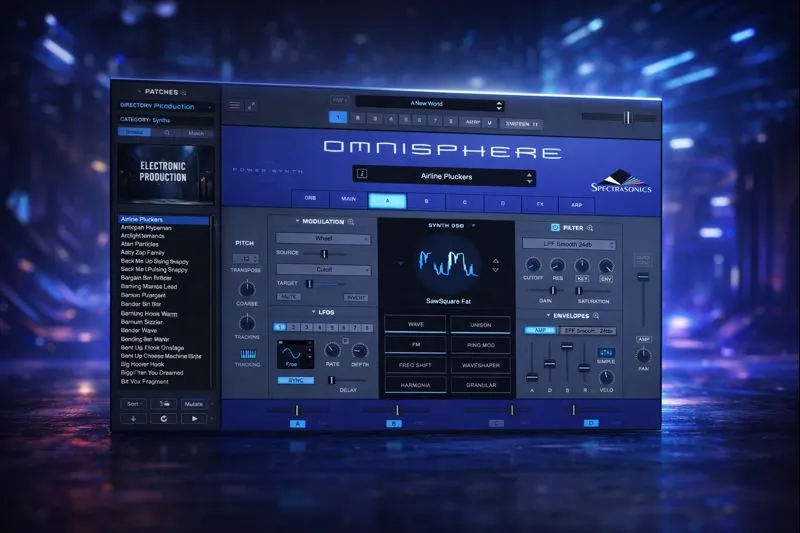This screenshot has width=800, height=533.
Task: Open the Directory Production dropdown
Action: pos(166,106)
